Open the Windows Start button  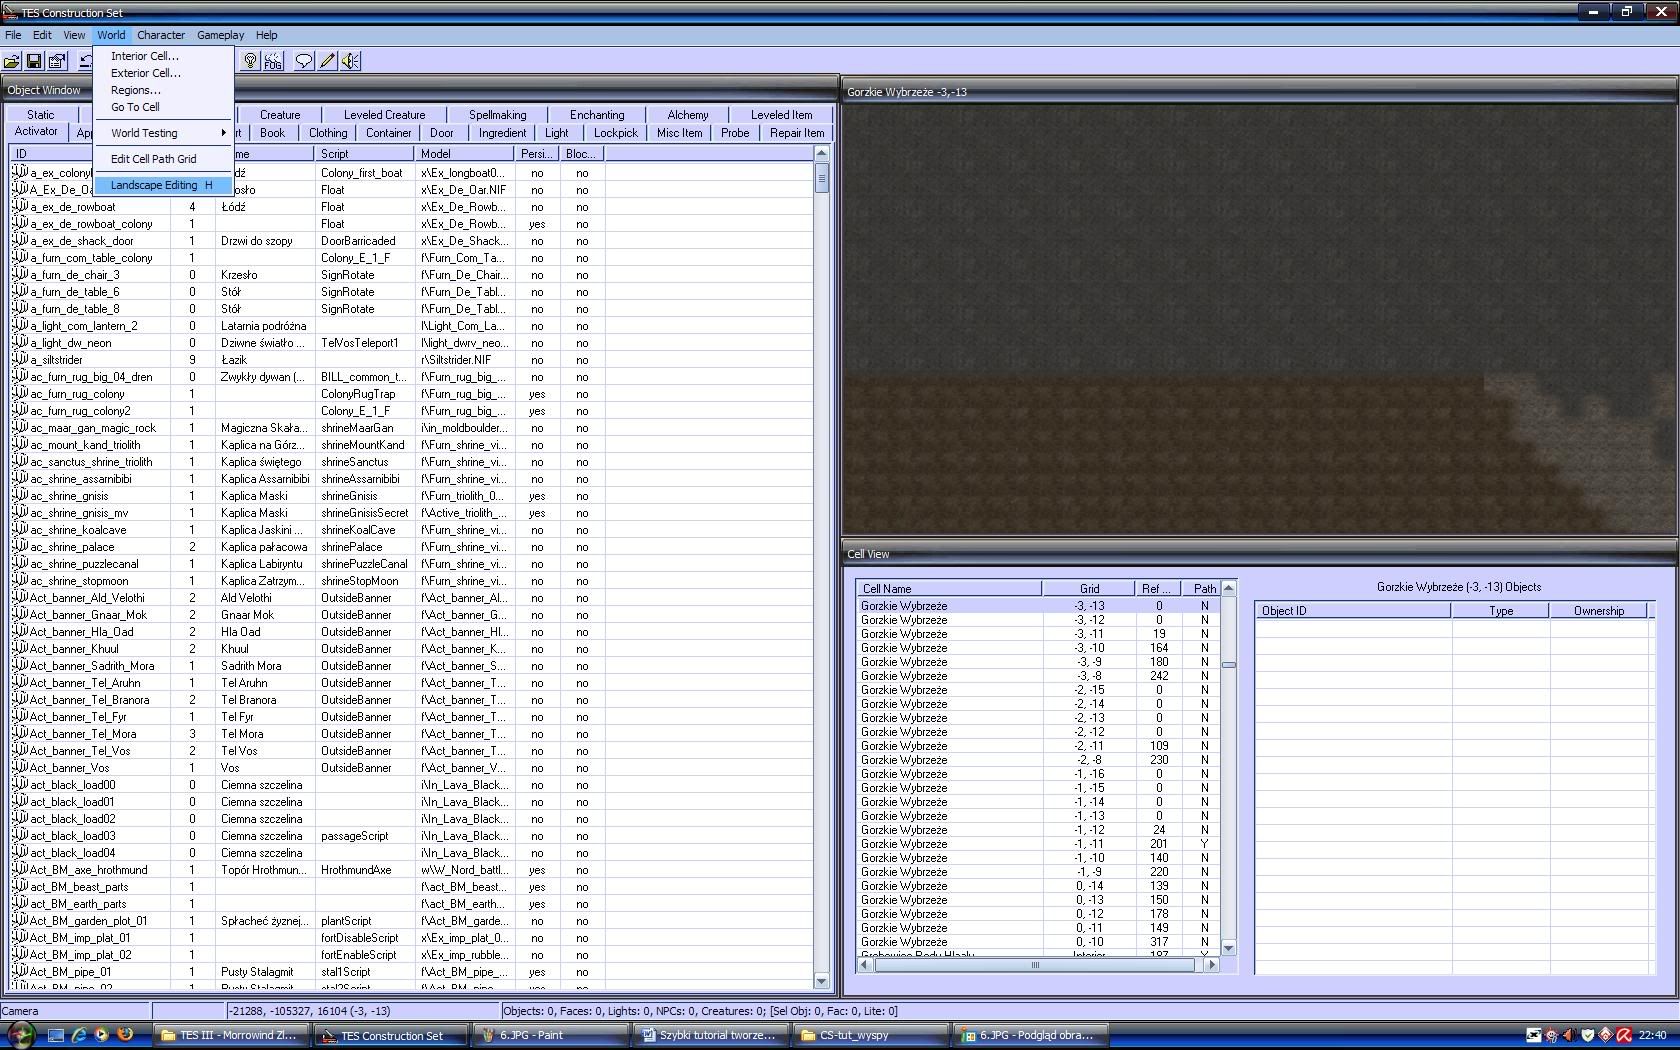(20, 1035)
